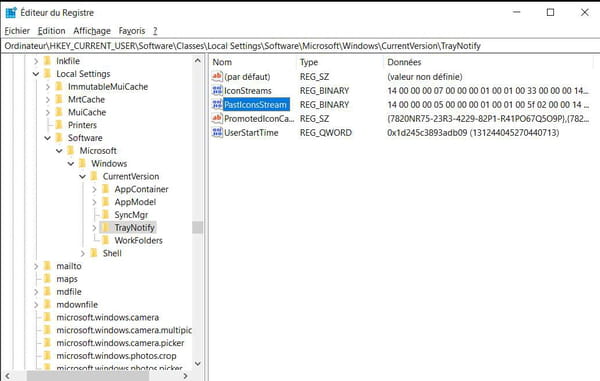Select the IconStreams value name
Screen dimensions: 600x381
tap(248, 91)
